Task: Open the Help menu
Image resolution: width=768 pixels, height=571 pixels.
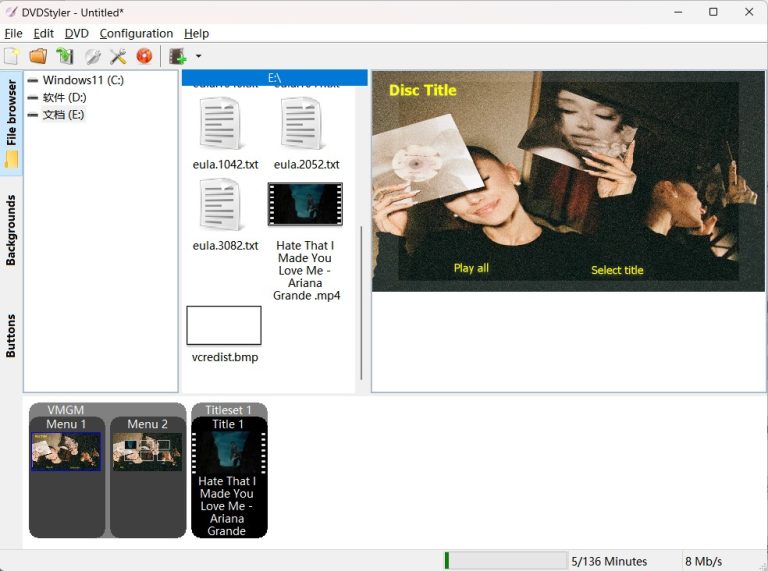Action: pyautogui.click(x=196, y=33)
